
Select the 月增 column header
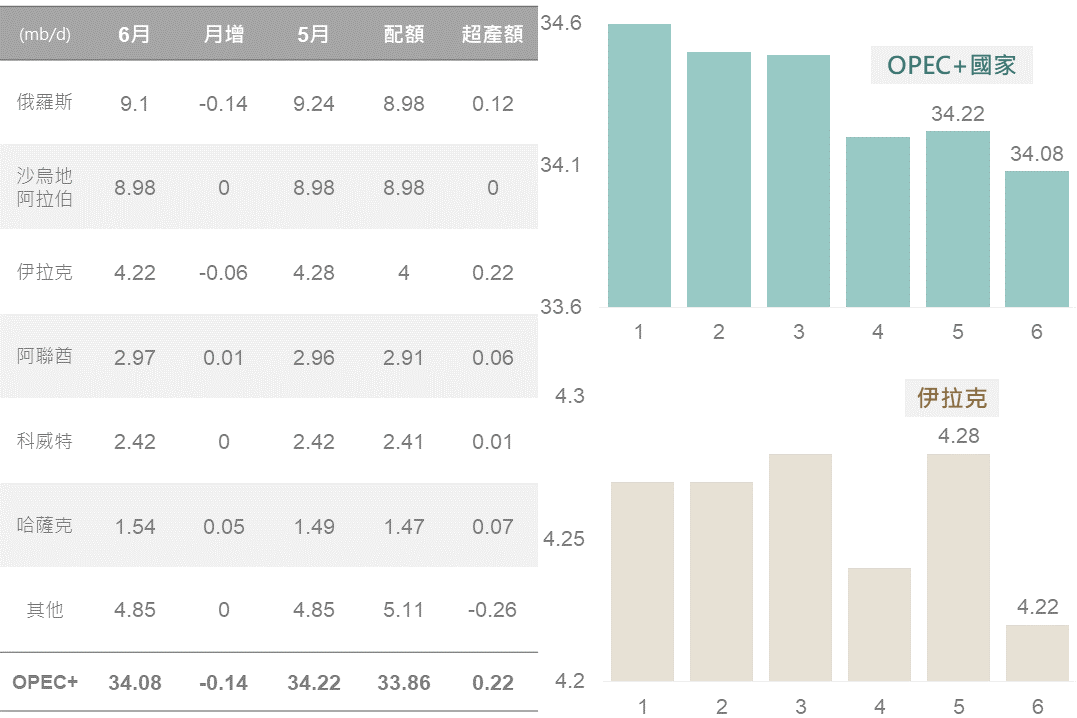(223, 34)
